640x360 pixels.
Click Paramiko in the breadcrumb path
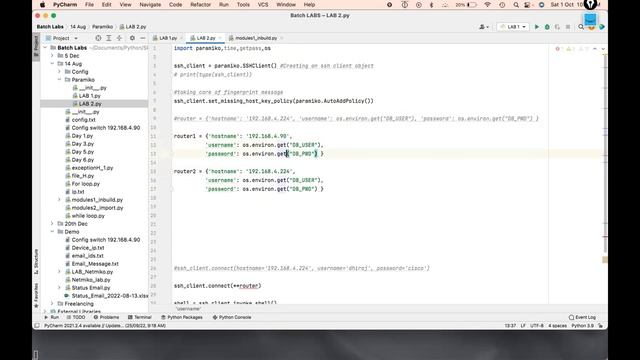[x=102, y=27]
